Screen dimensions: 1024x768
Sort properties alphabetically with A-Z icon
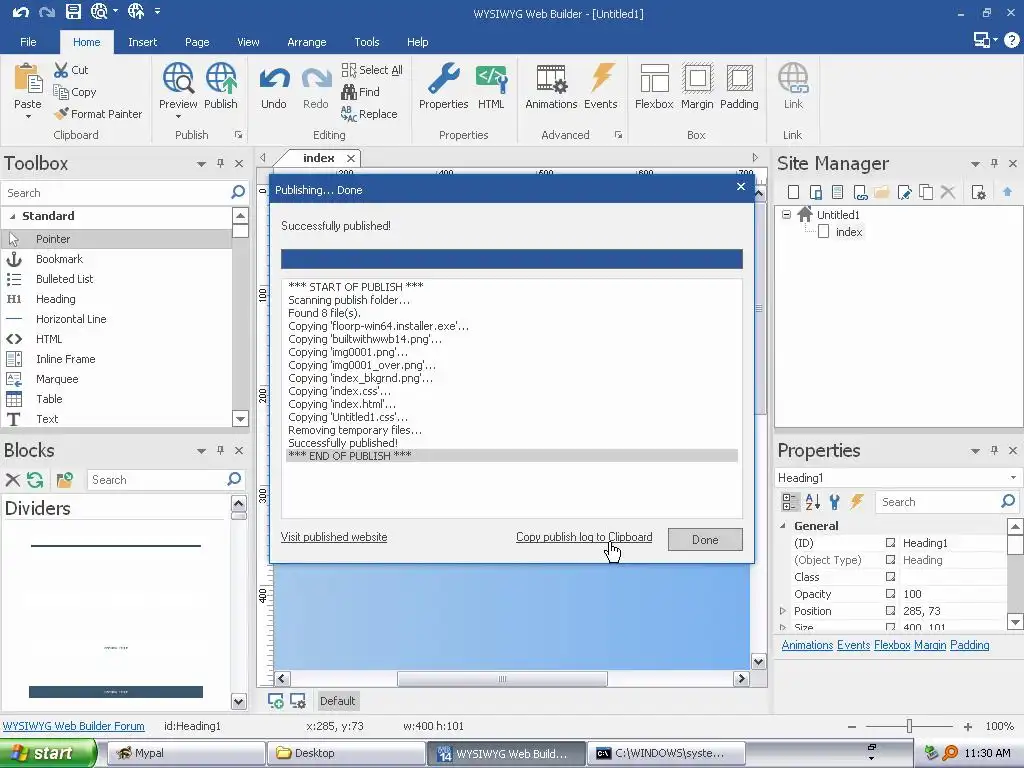pyautogui.click(x=812, y=502)
